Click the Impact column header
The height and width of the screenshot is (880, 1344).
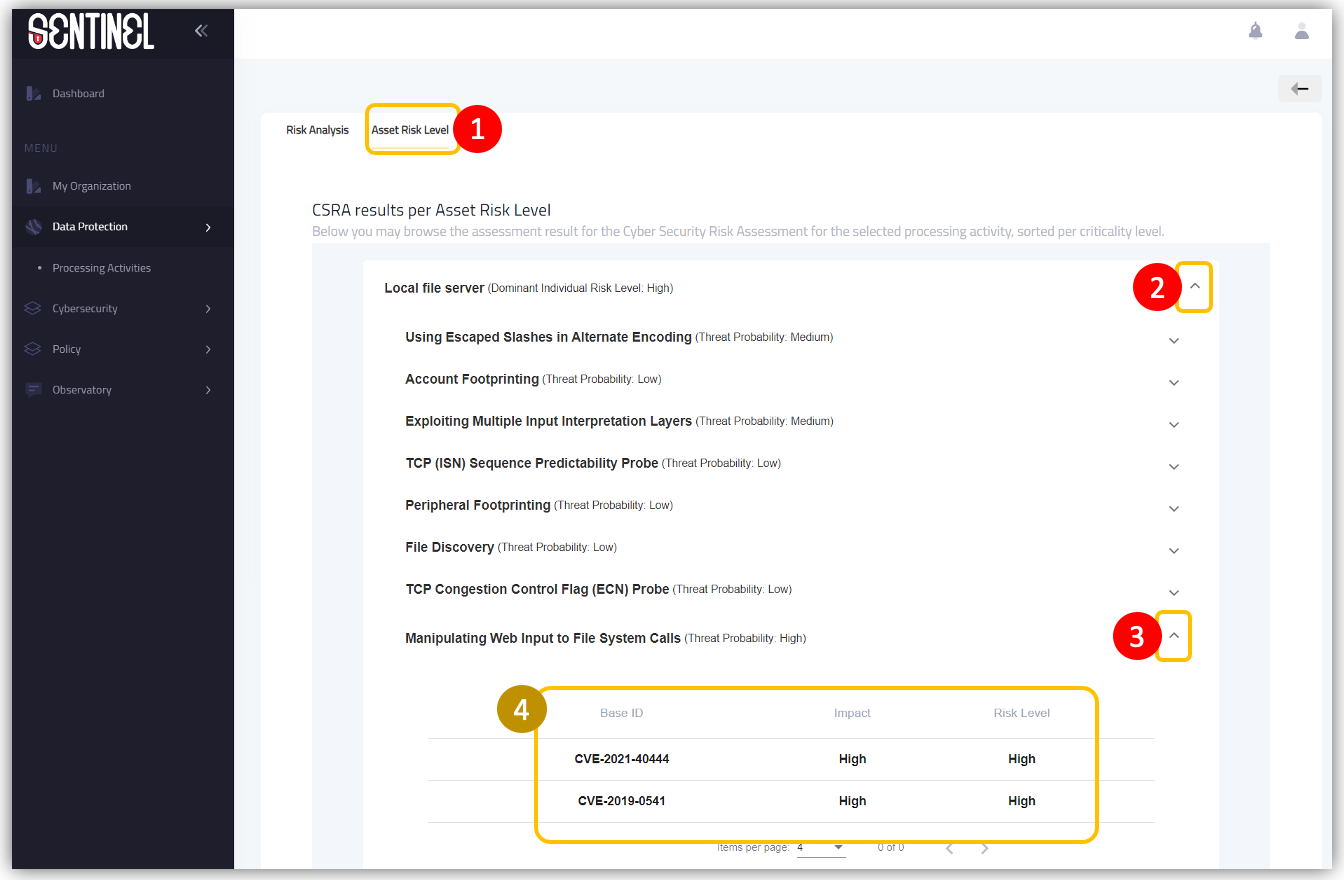click(852, 713)
